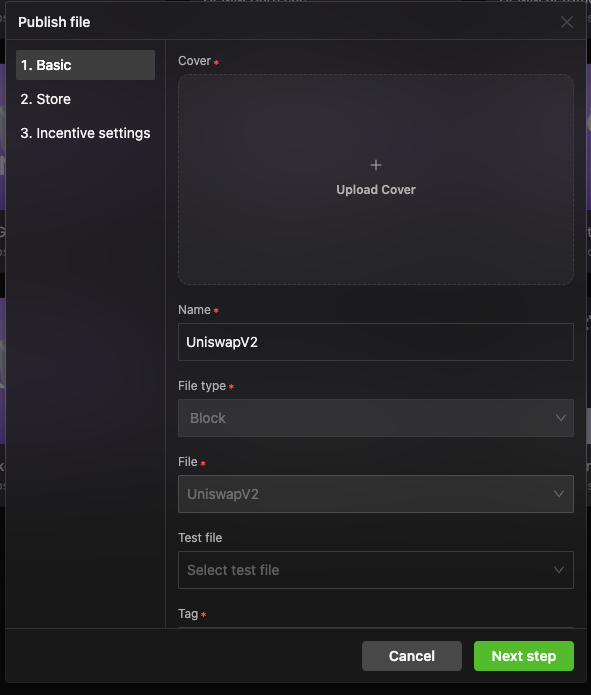
Task: Click the Tag field label
Action: point(188,614)
